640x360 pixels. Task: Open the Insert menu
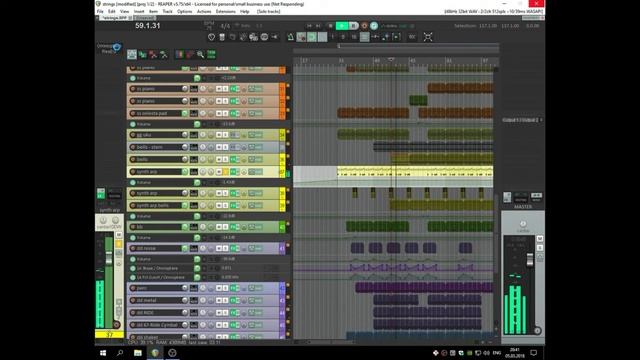[x=139, y=11]
